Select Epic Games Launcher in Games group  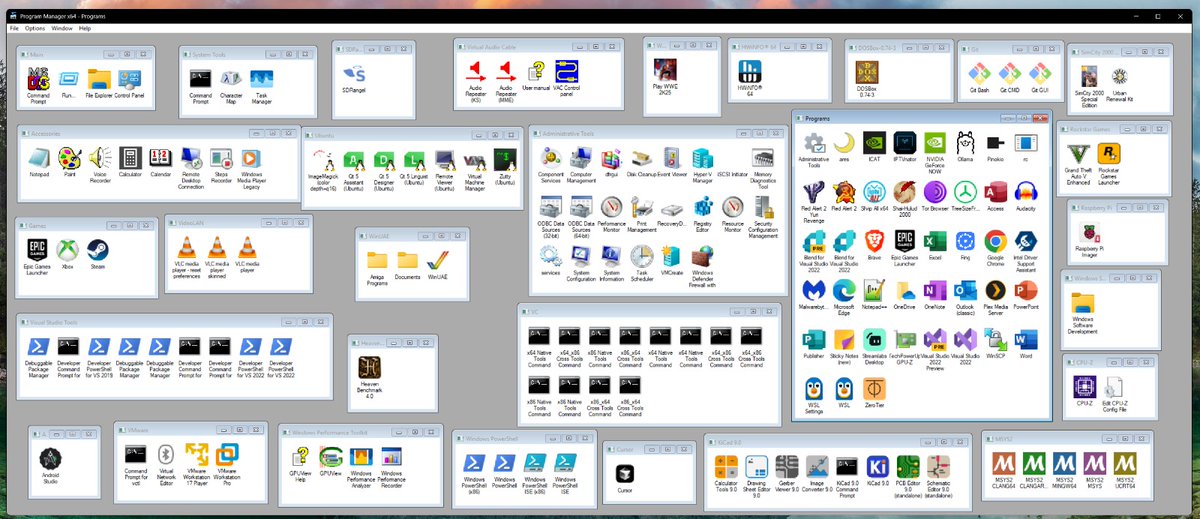coord(37,249)
